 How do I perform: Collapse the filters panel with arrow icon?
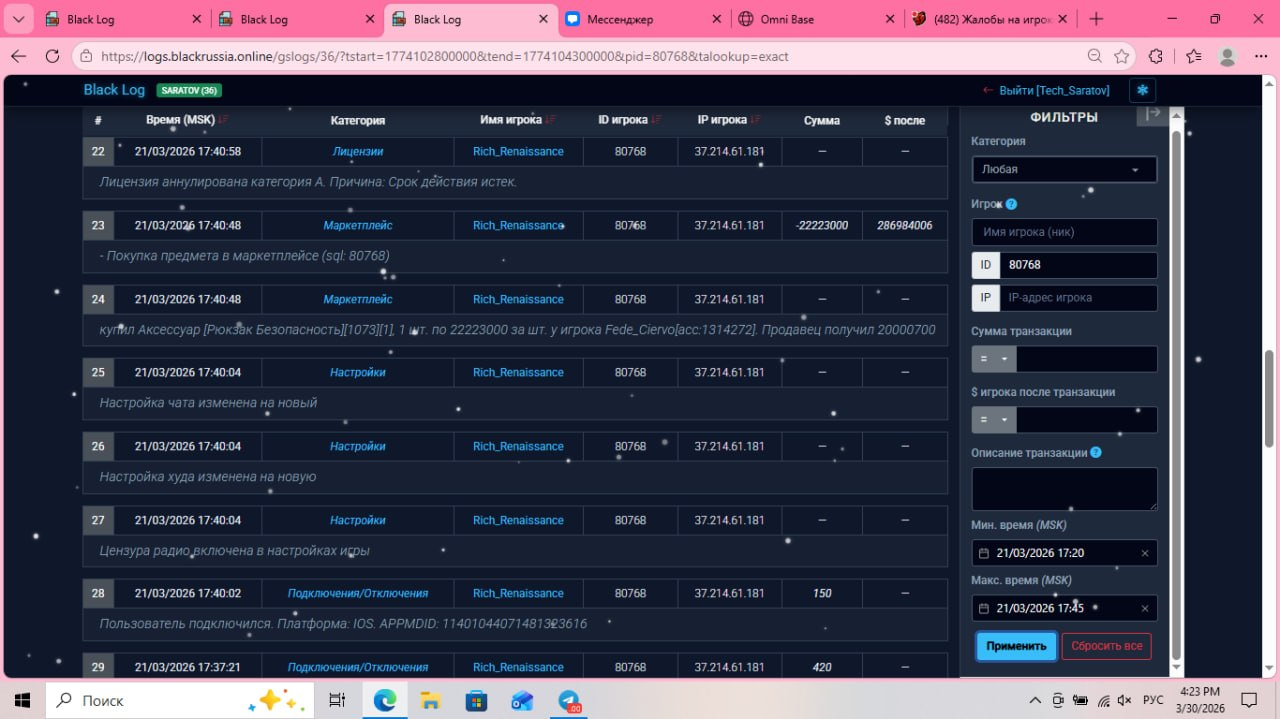(x=1152, y=114)
